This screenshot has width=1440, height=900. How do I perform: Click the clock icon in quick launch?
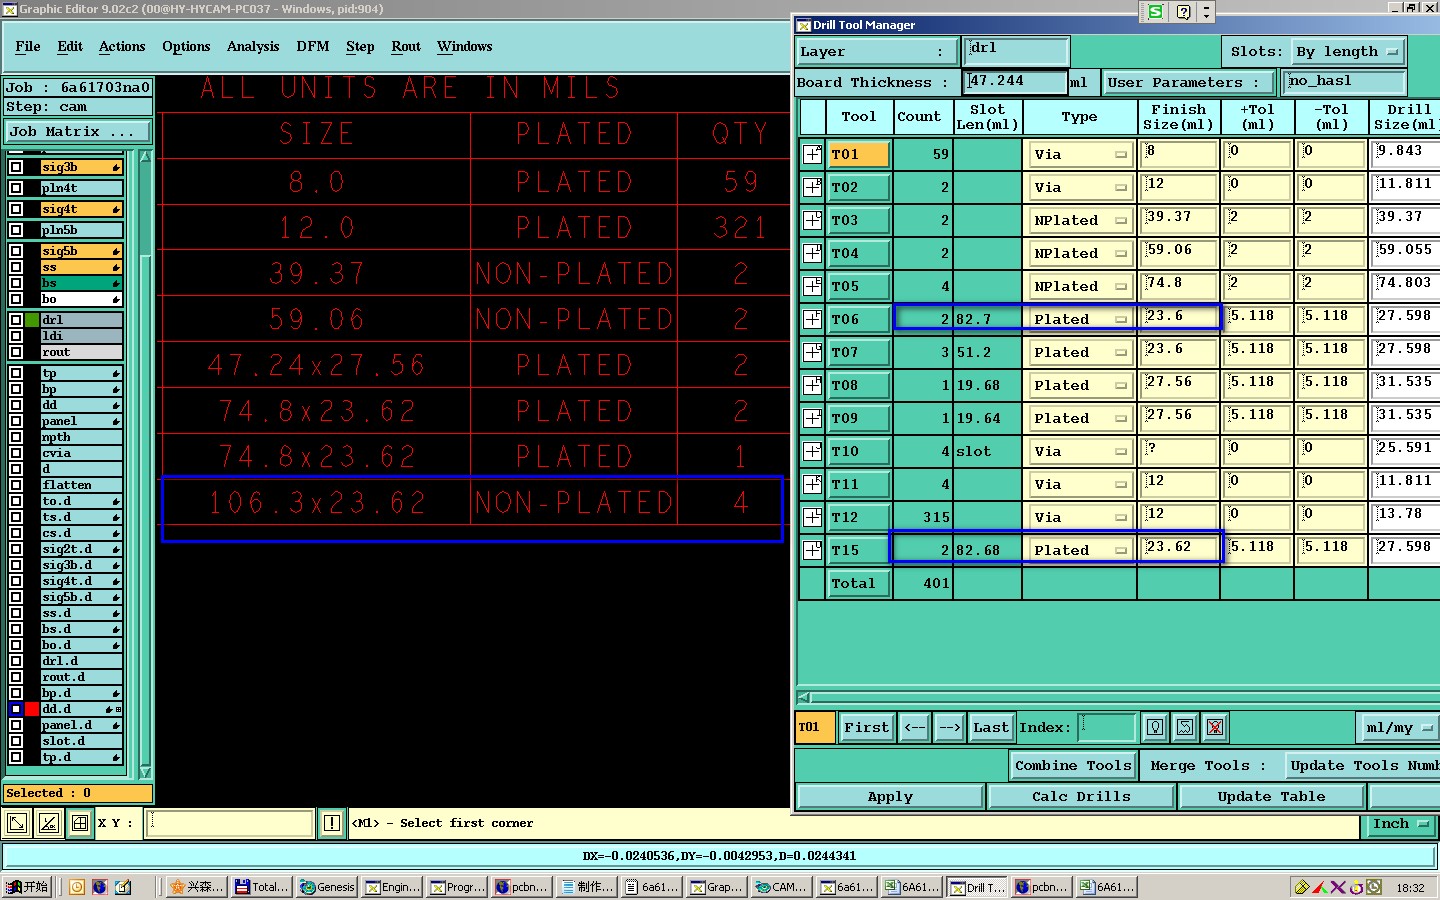point(77,887)
